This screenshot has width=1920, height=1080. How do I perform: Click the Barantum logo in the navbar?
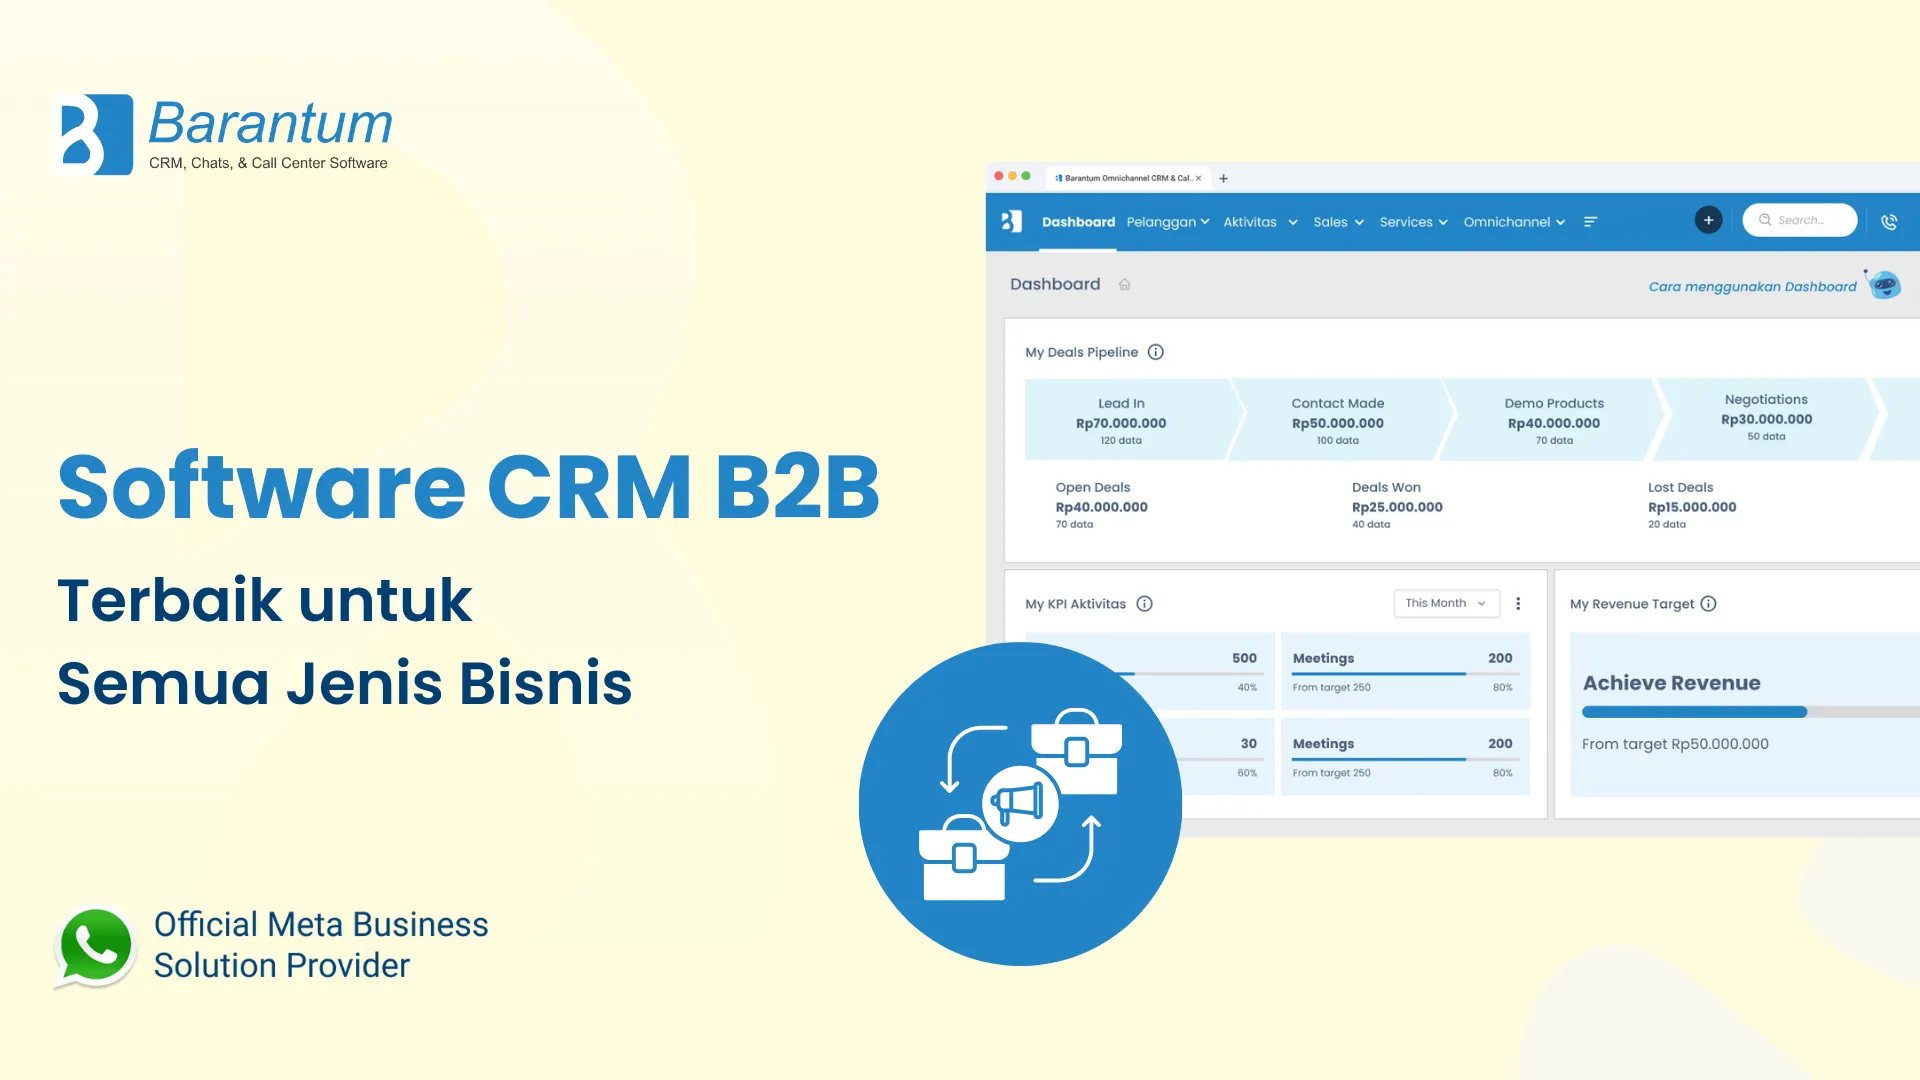click(1010, 222)
